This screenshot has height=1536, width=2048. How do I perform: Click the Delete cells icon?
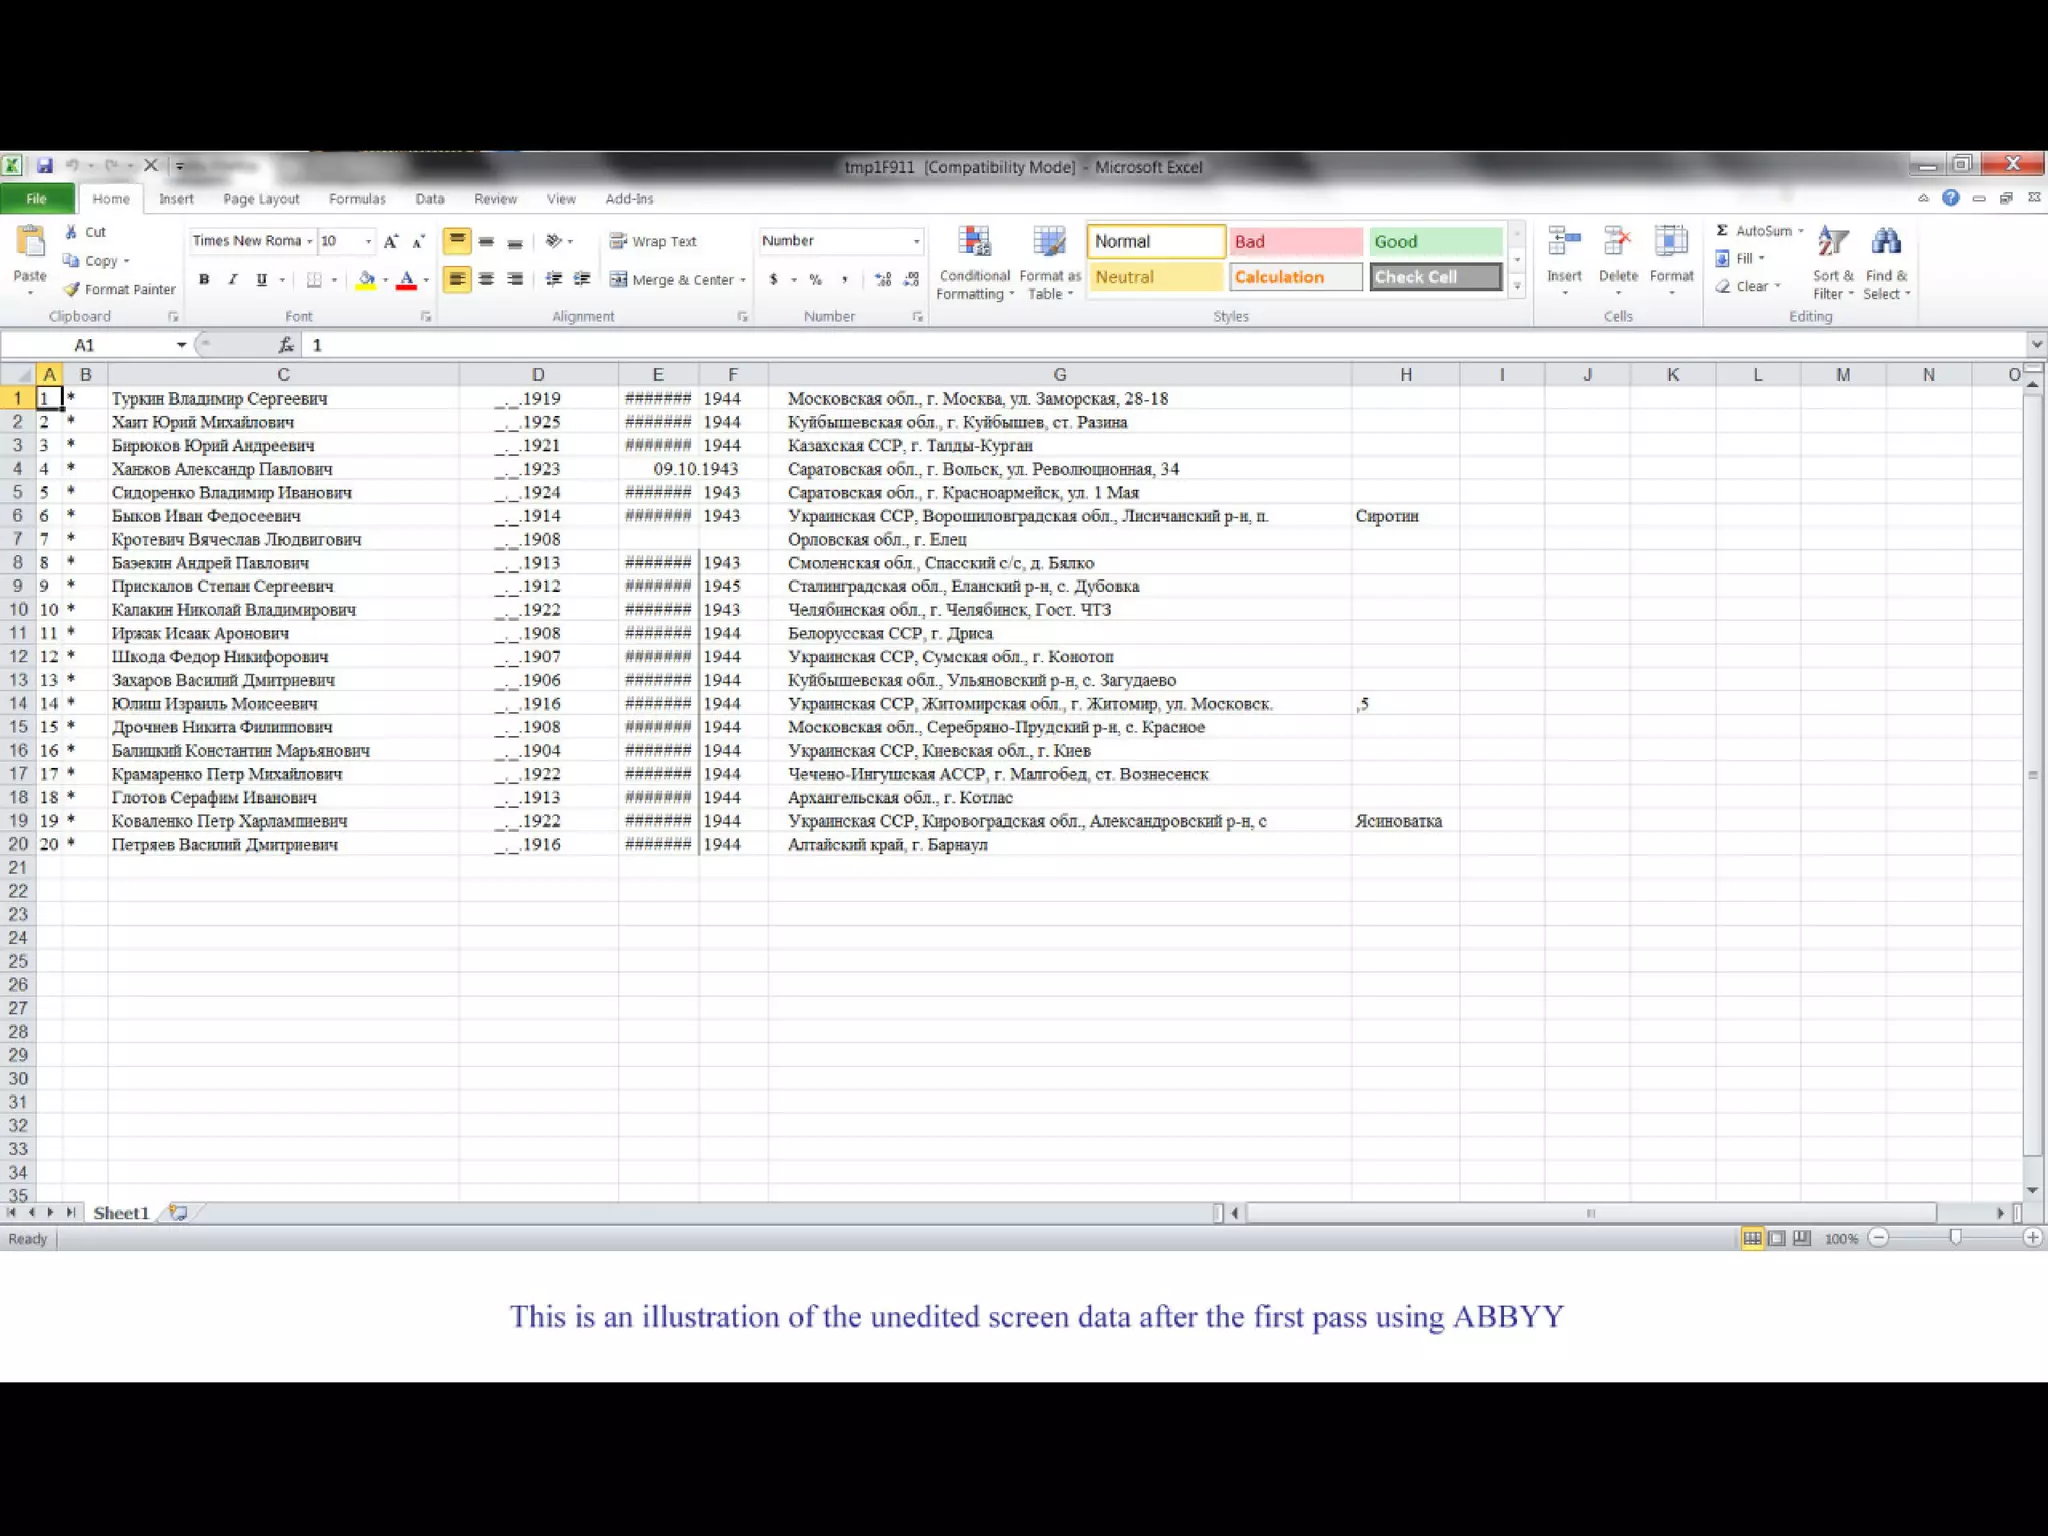tap(1618, 242)
